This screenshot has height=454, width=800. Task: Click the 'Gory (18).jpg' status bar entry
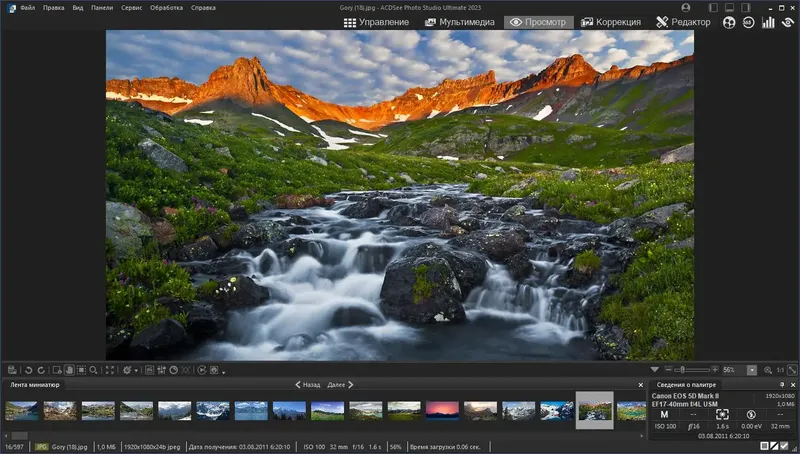[69, 447]
